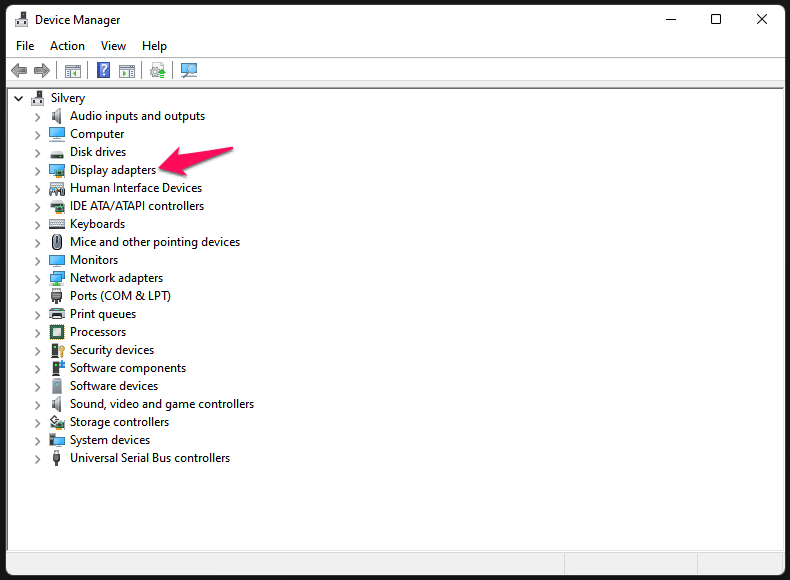Expand the Processors chevron
The image size is (790, 580).
37,333
